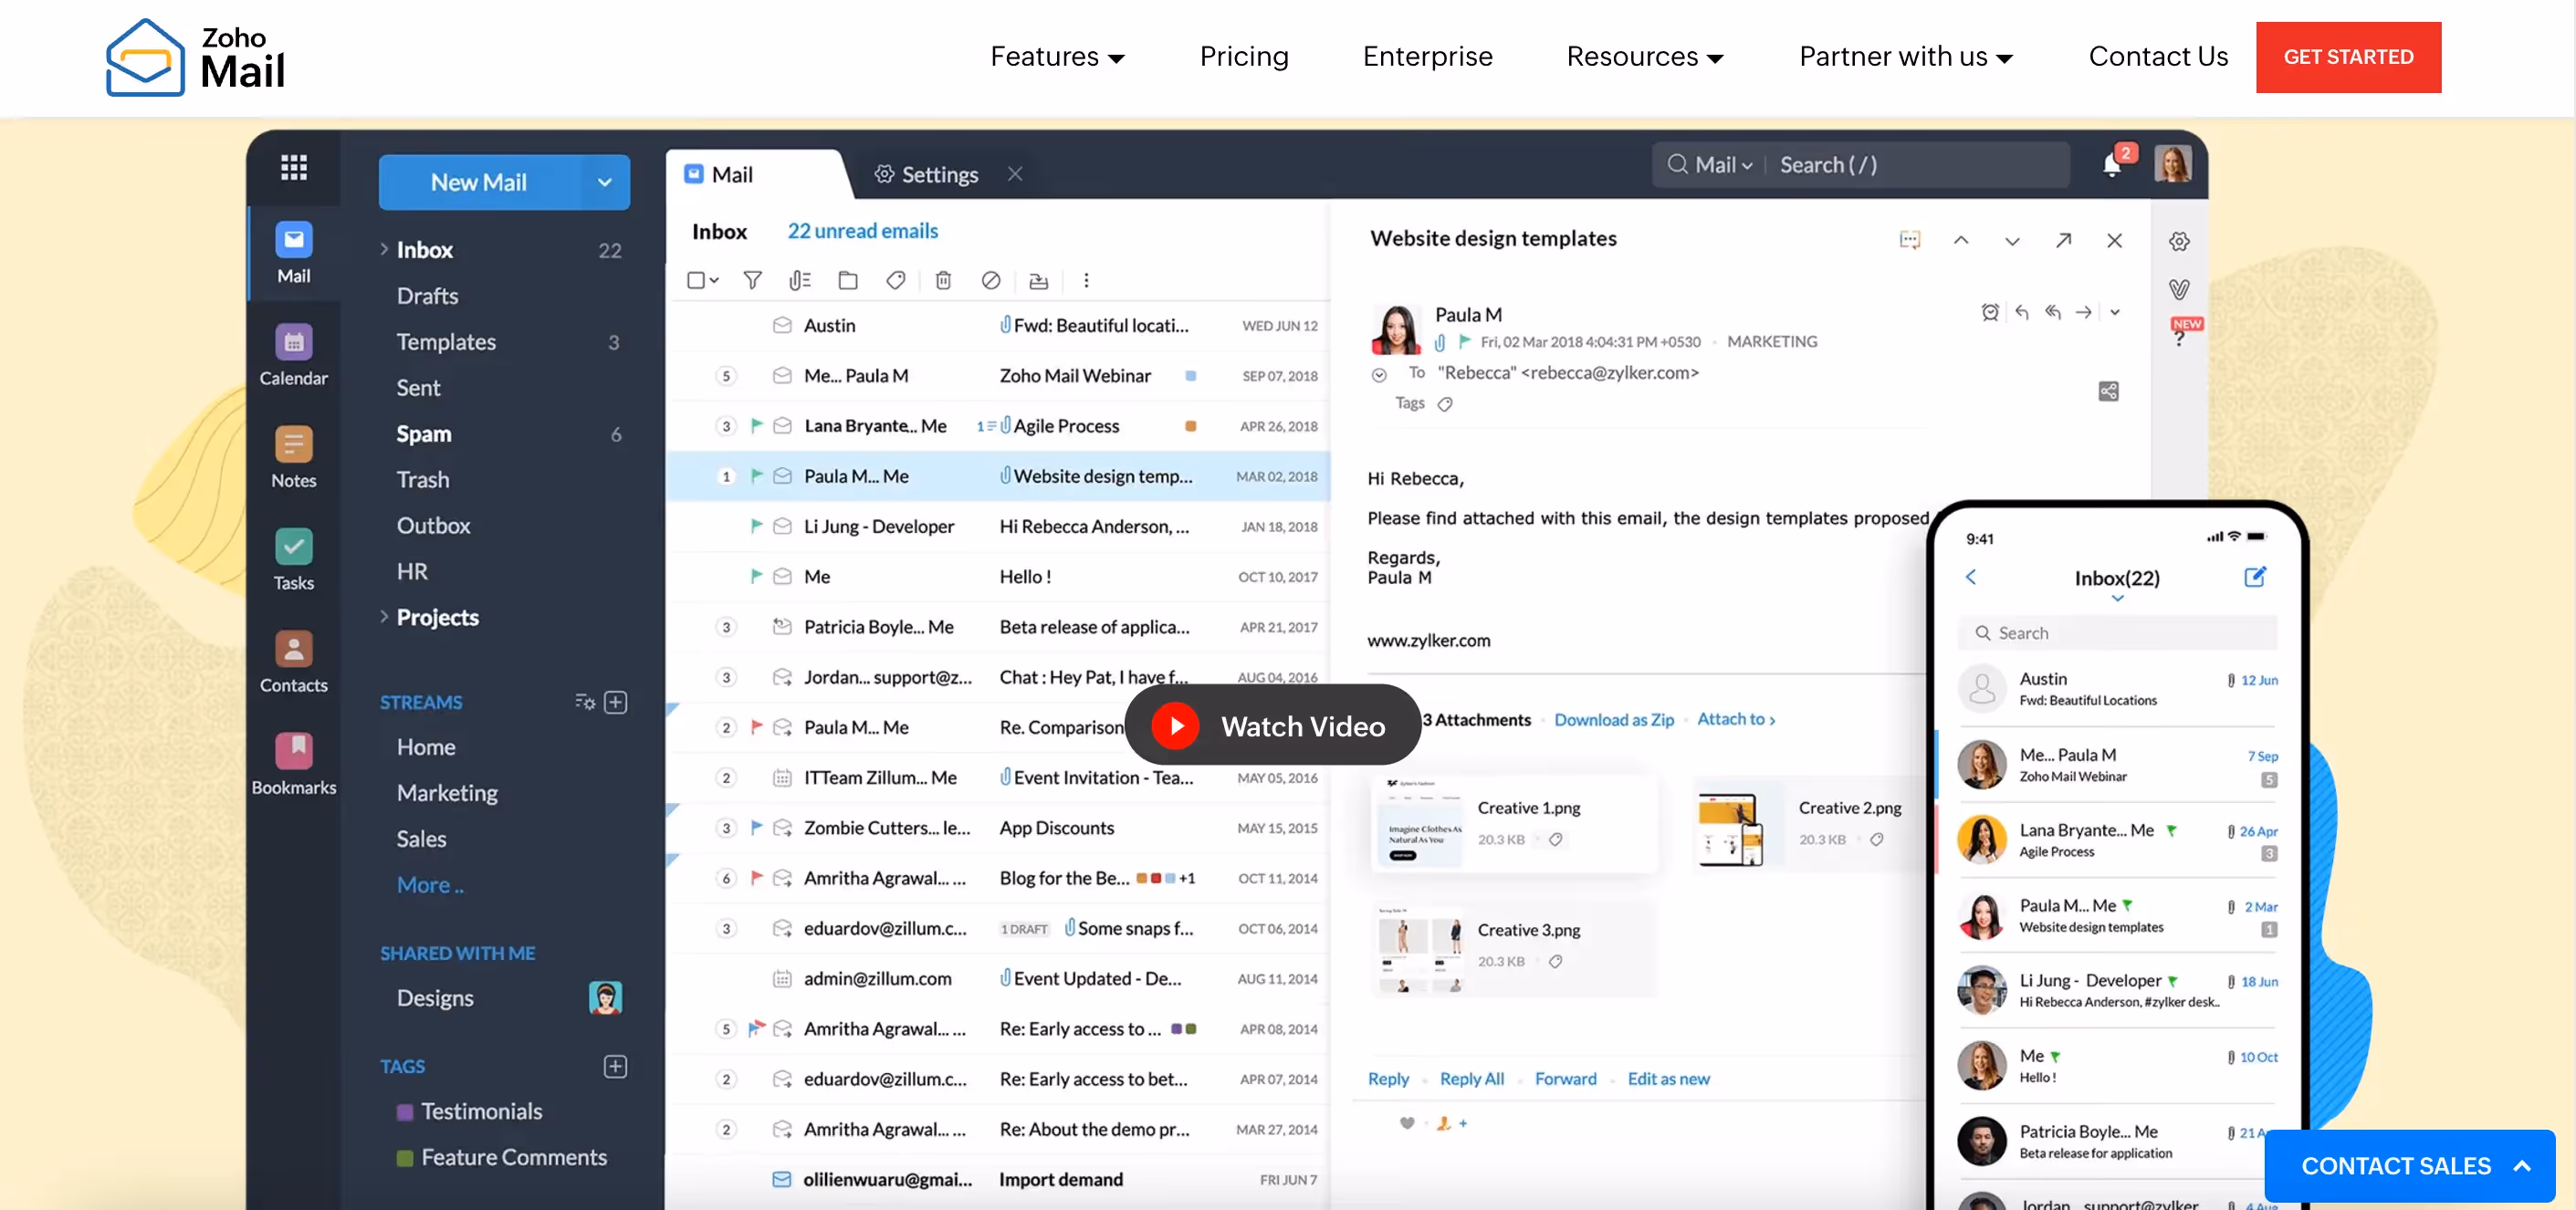Open email in new window icon
The width and height of the screenshot is (2576, 1210).
2062,240
